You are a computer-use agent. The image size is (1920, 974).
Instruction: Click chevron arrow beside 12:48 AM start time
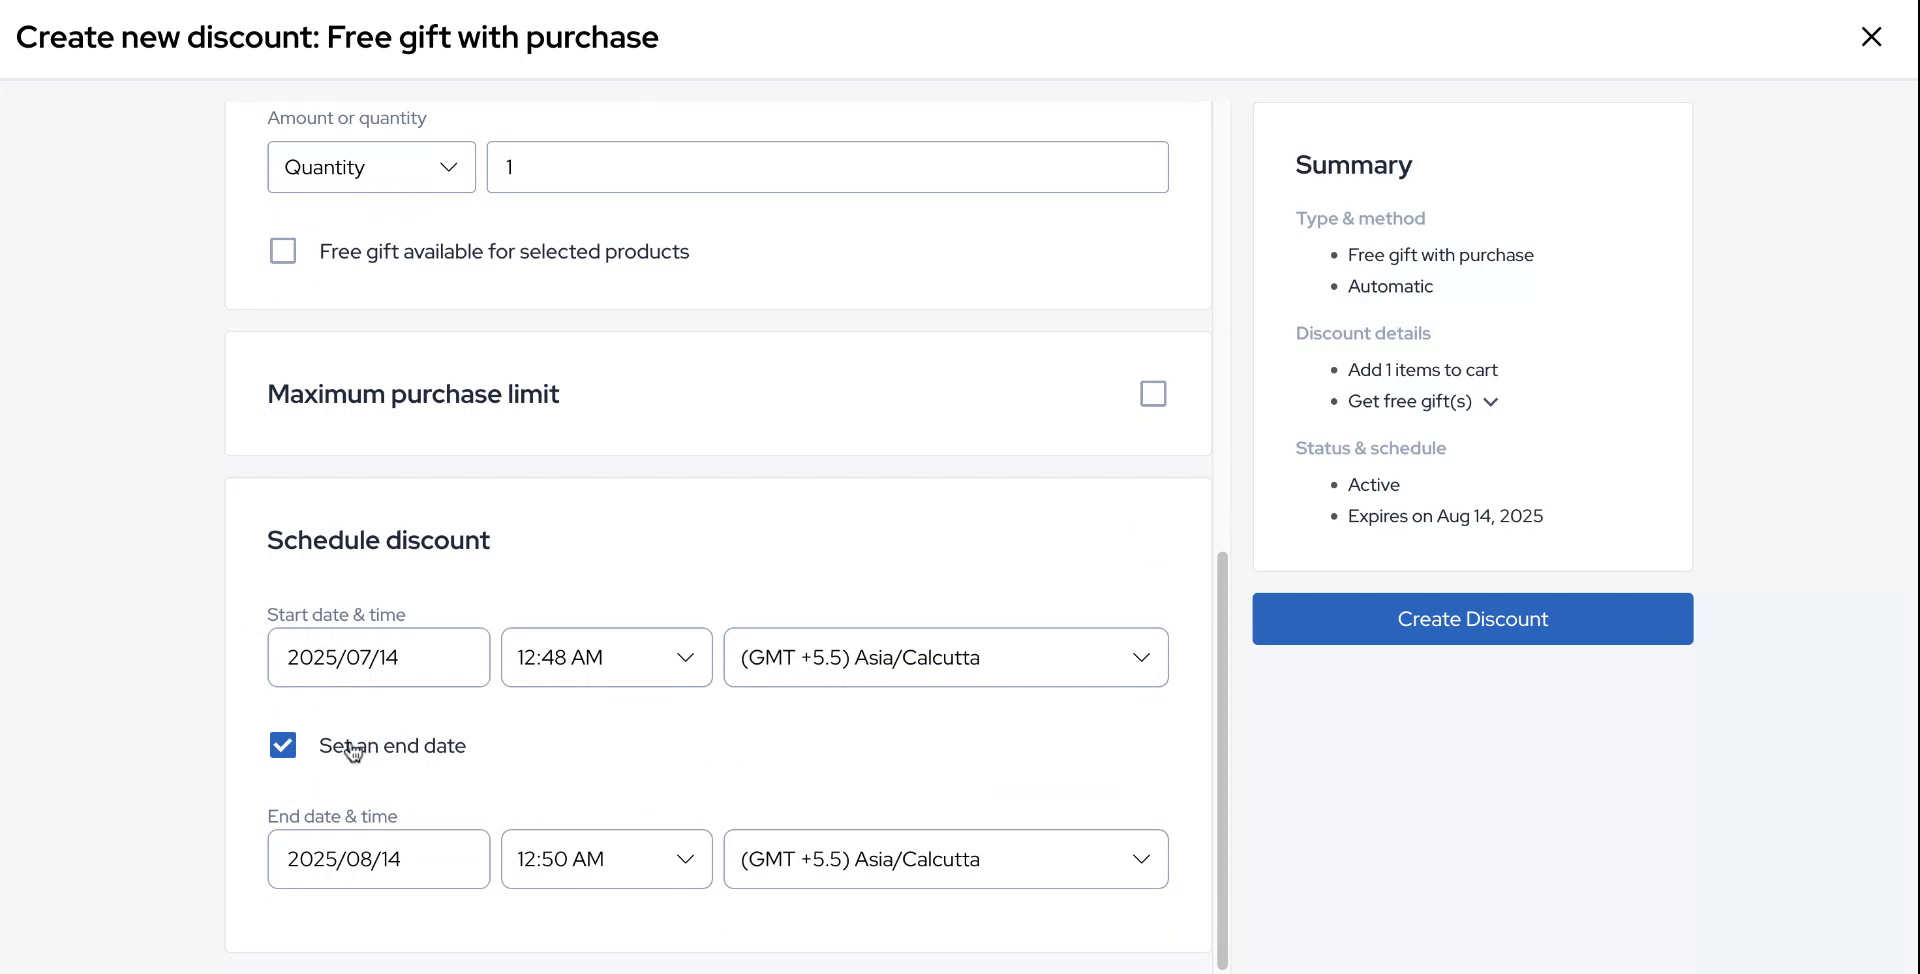pos(685,657)
